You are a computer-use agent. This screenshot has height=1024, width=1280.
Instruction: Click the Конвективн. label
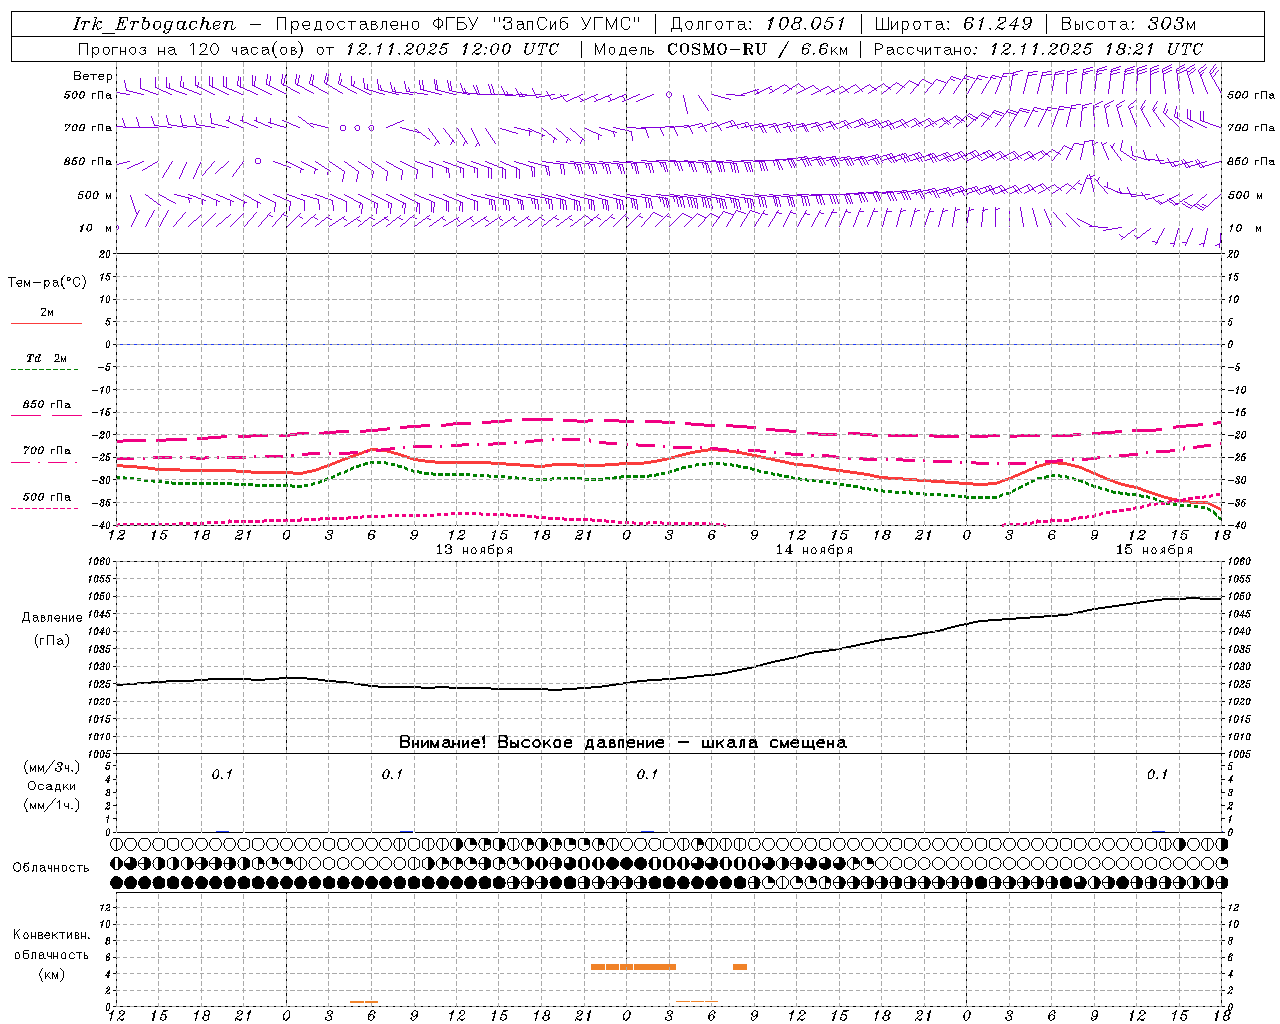pos(51,935)
